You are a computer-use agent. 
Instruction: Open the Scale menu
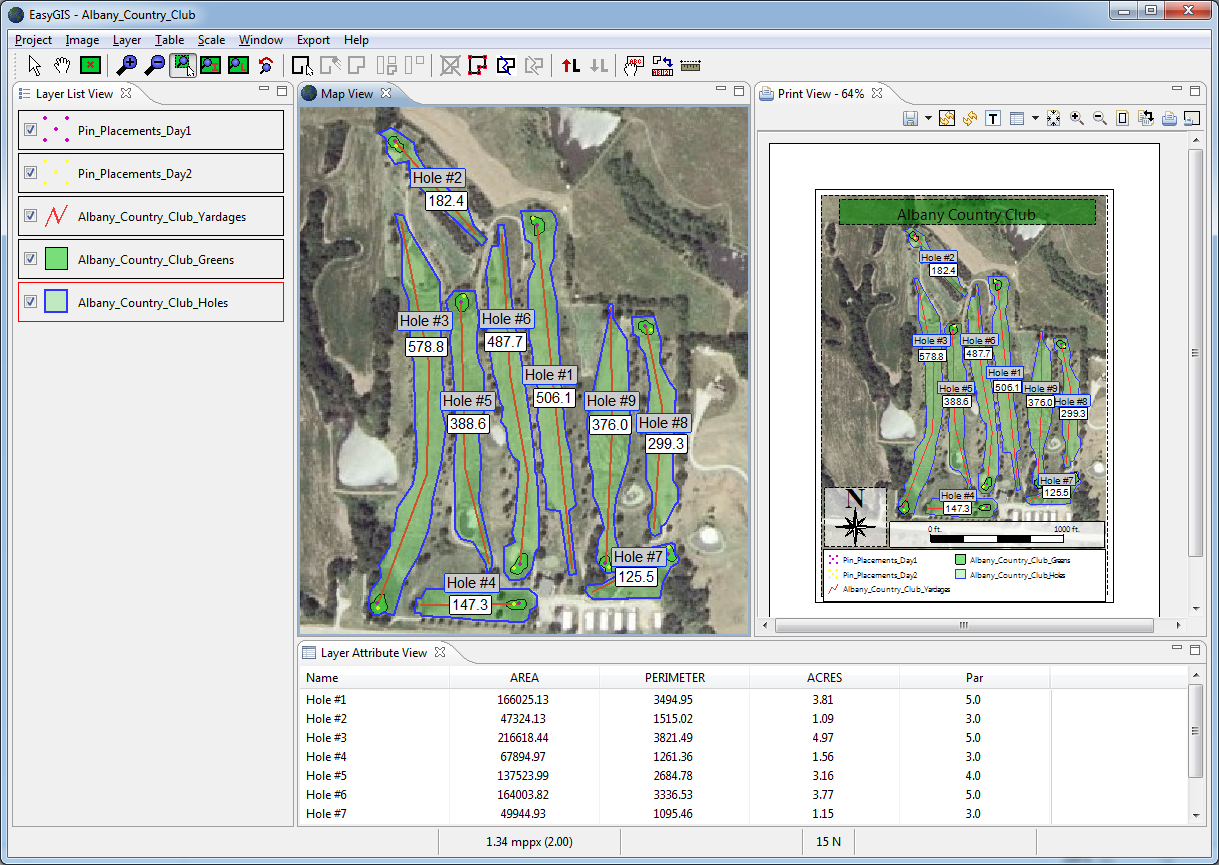pyautogui.click(x=211, y=40)
